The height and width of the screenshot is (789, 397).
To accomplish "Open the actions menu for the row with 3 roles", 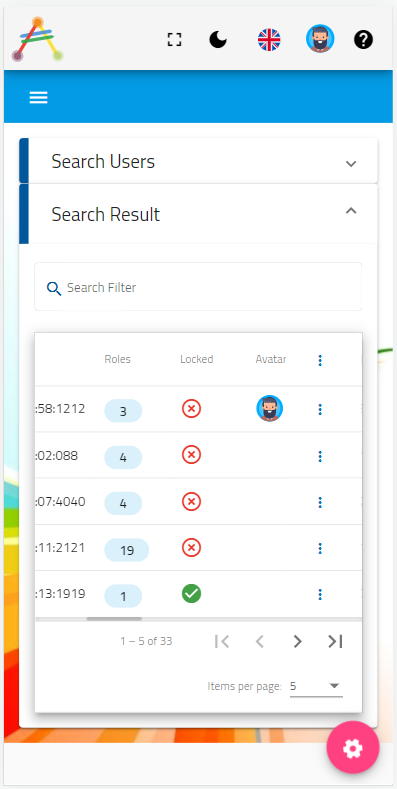I will click(320, 410).
